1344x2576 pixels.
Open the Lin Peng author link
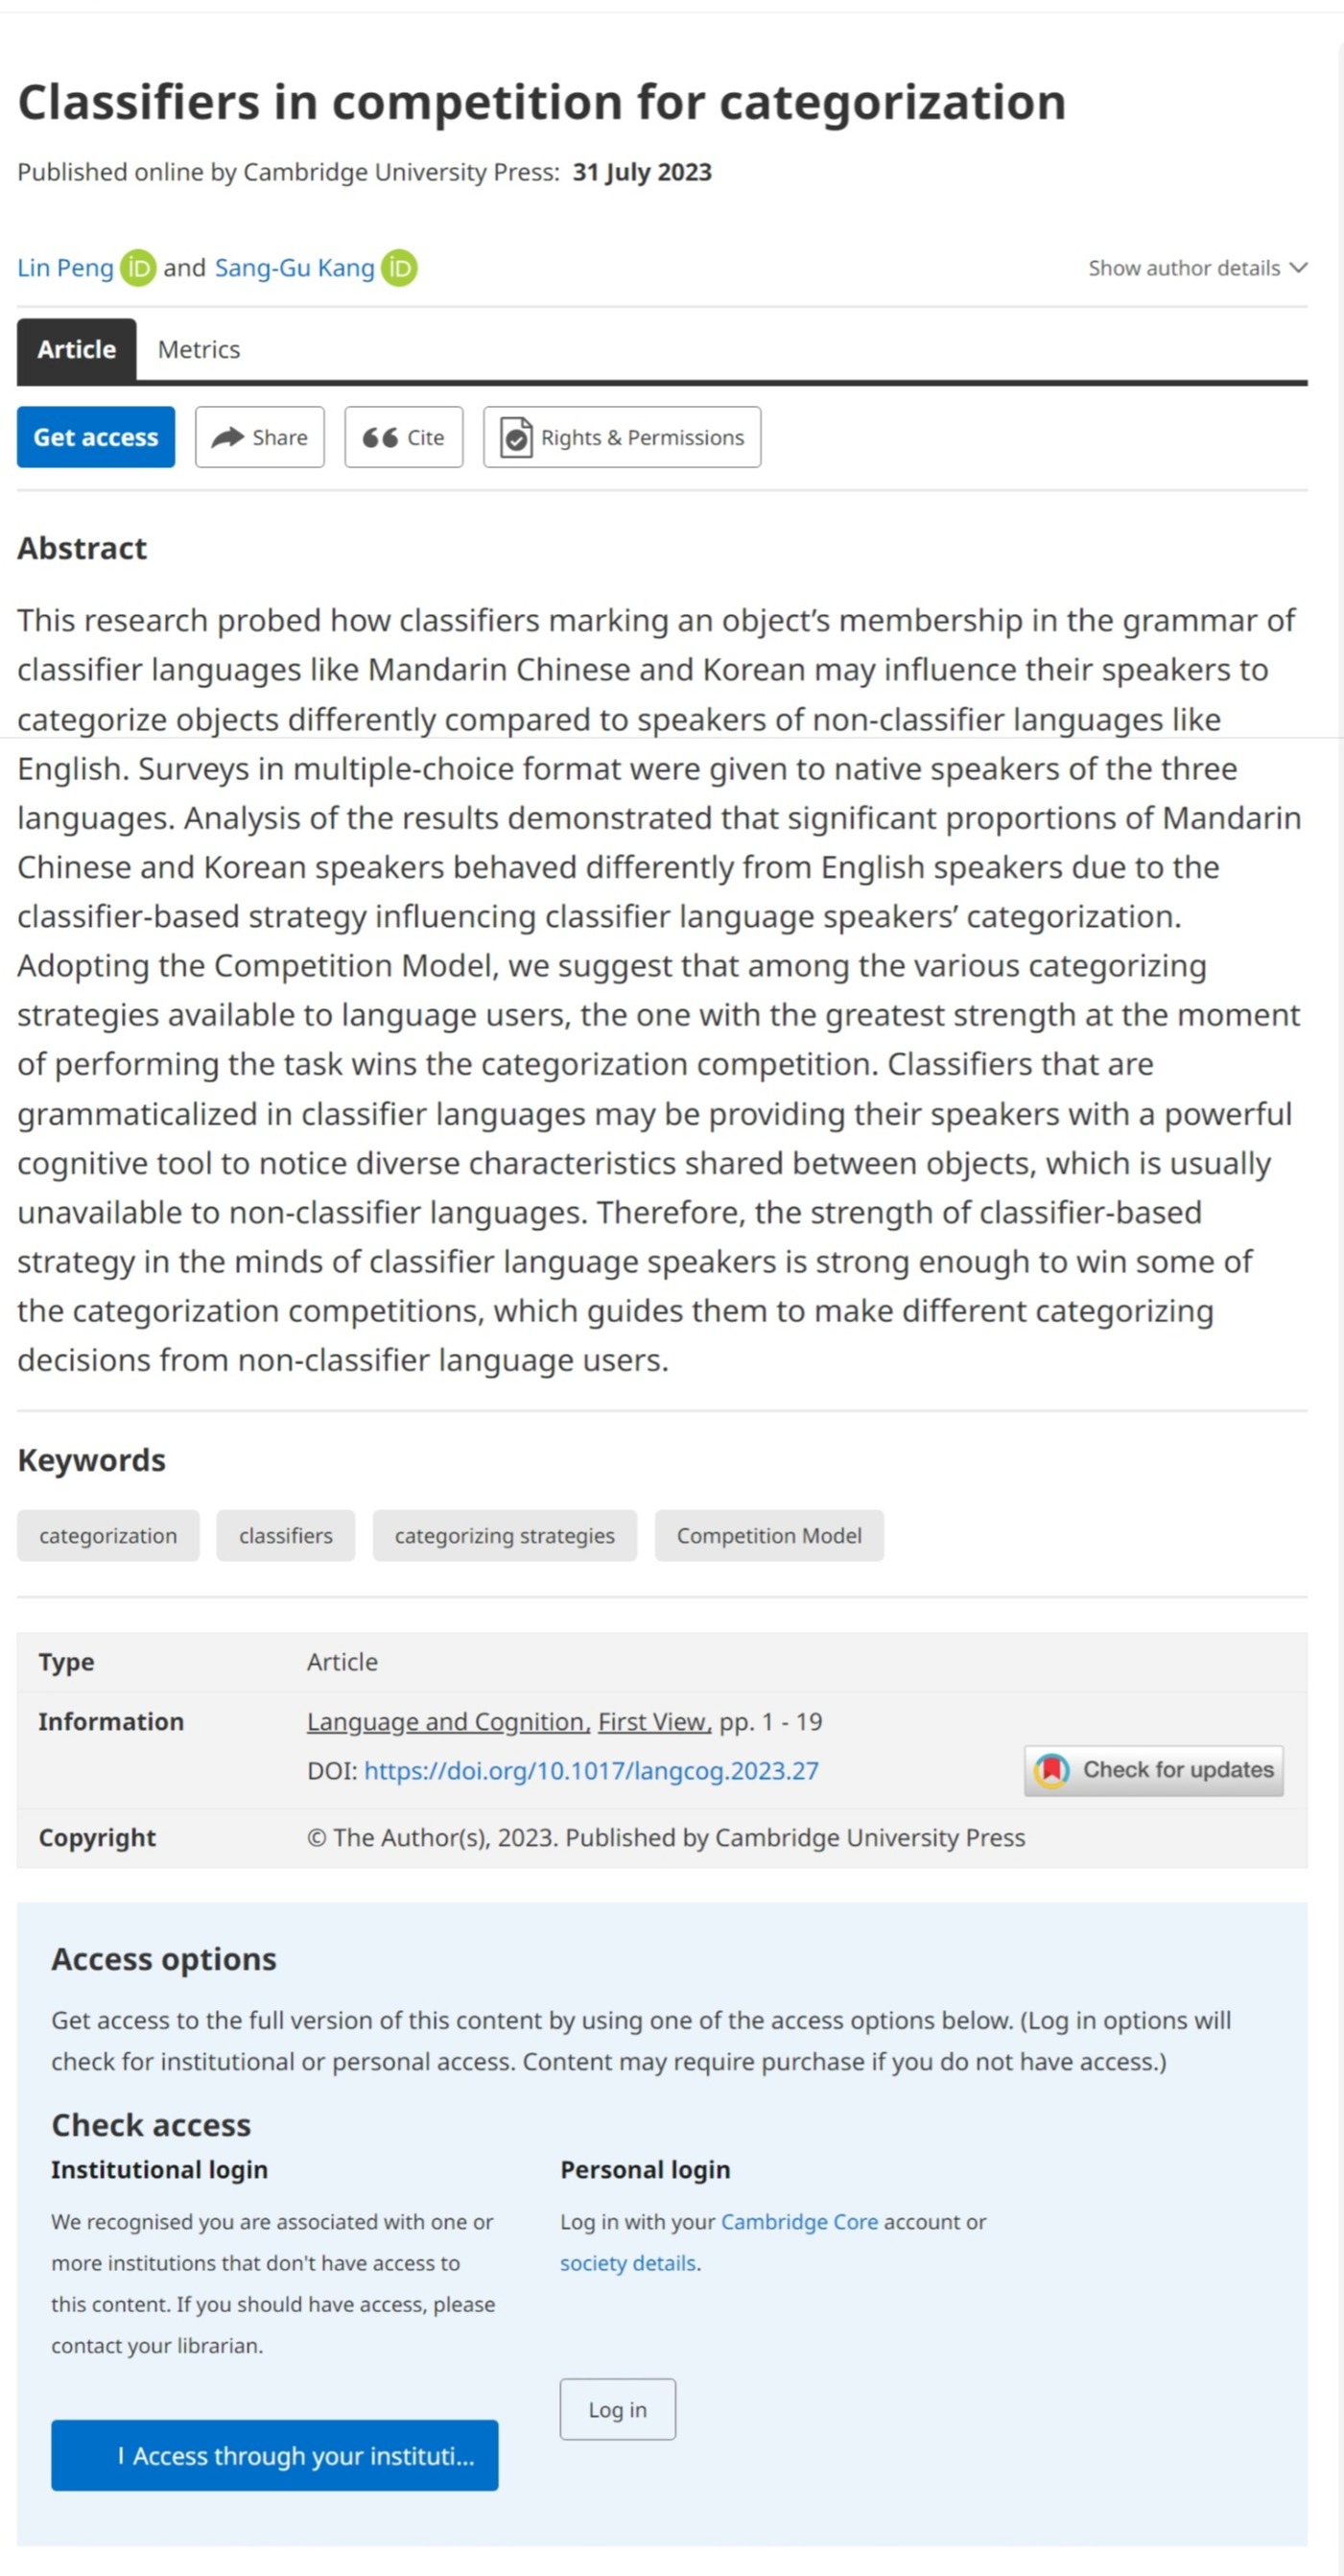coord(65,268)
